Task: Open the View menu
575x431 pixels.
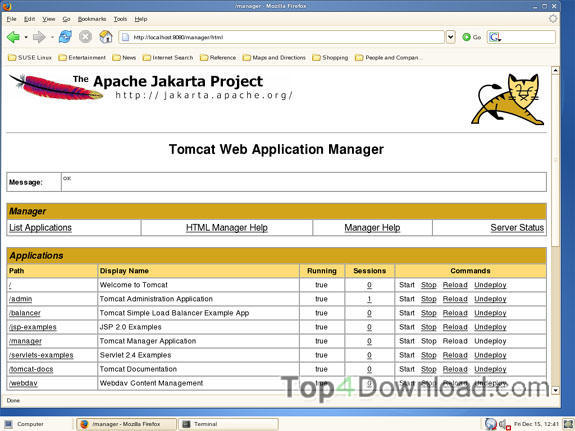Action: (48, 19)
